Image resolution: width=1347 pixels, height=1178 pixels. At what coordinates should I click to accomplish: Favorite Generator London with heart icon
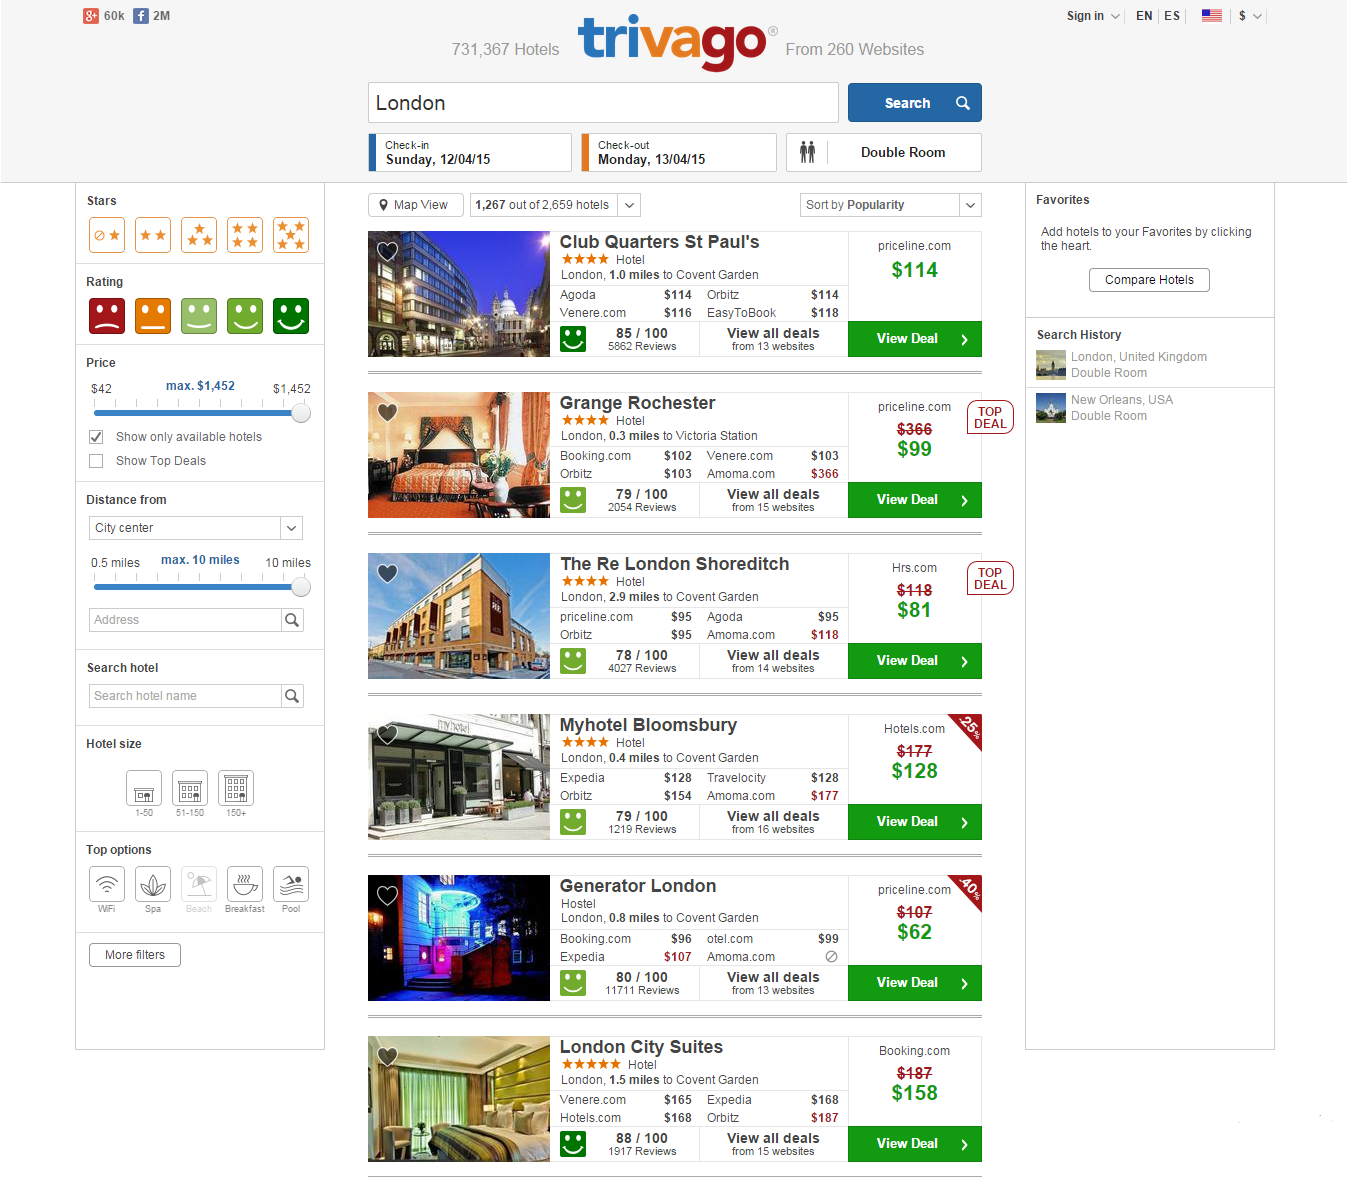click(x=388, y=896)
